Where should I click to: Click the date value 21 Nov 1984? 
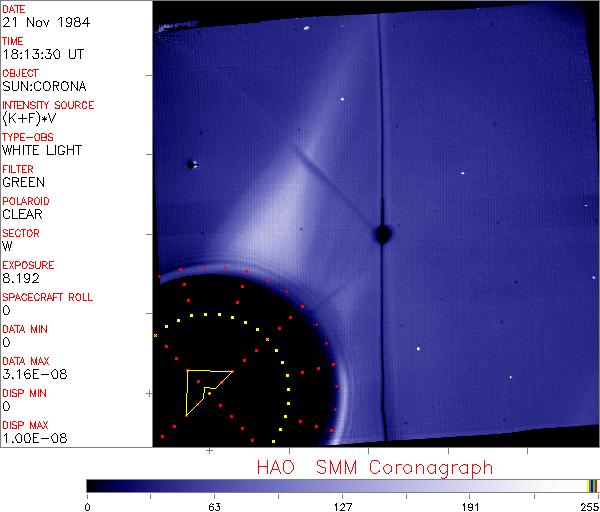46,22
